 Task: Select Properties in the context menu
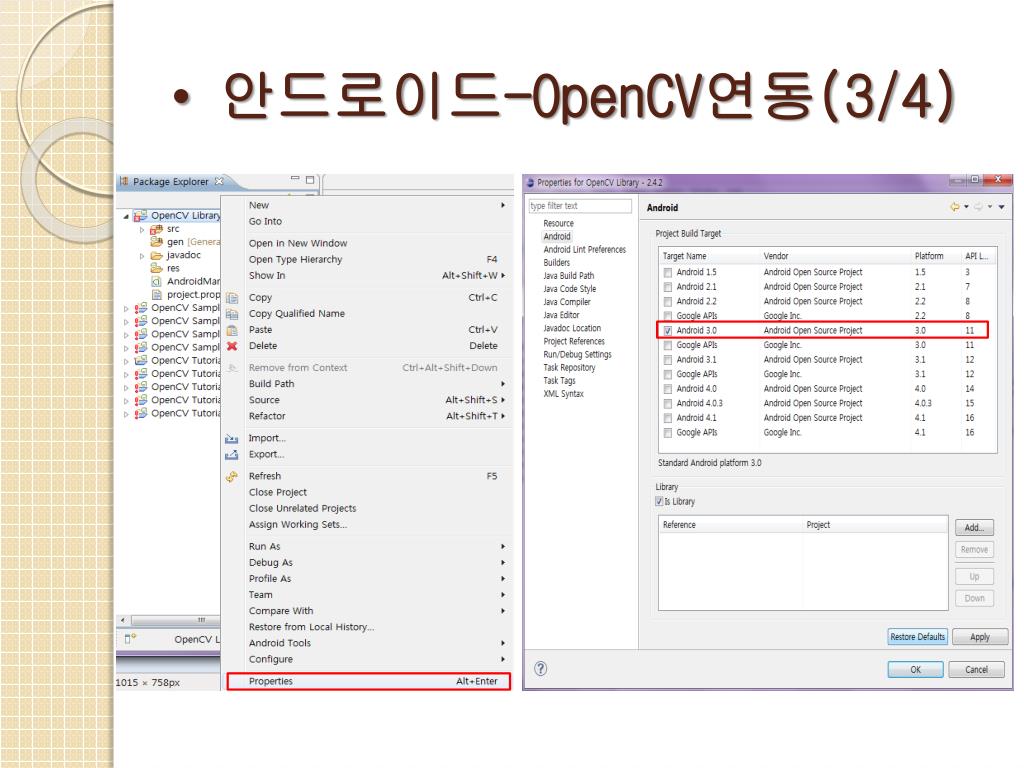pyautogui.click(x=368, y=681)
